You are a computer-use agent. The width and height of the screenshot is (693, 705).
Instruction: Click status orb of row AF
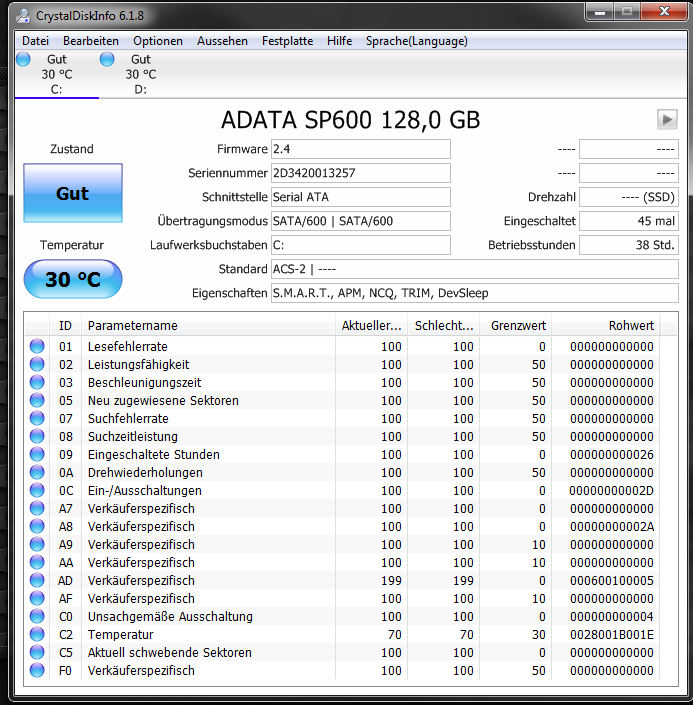tap(37, 598)
